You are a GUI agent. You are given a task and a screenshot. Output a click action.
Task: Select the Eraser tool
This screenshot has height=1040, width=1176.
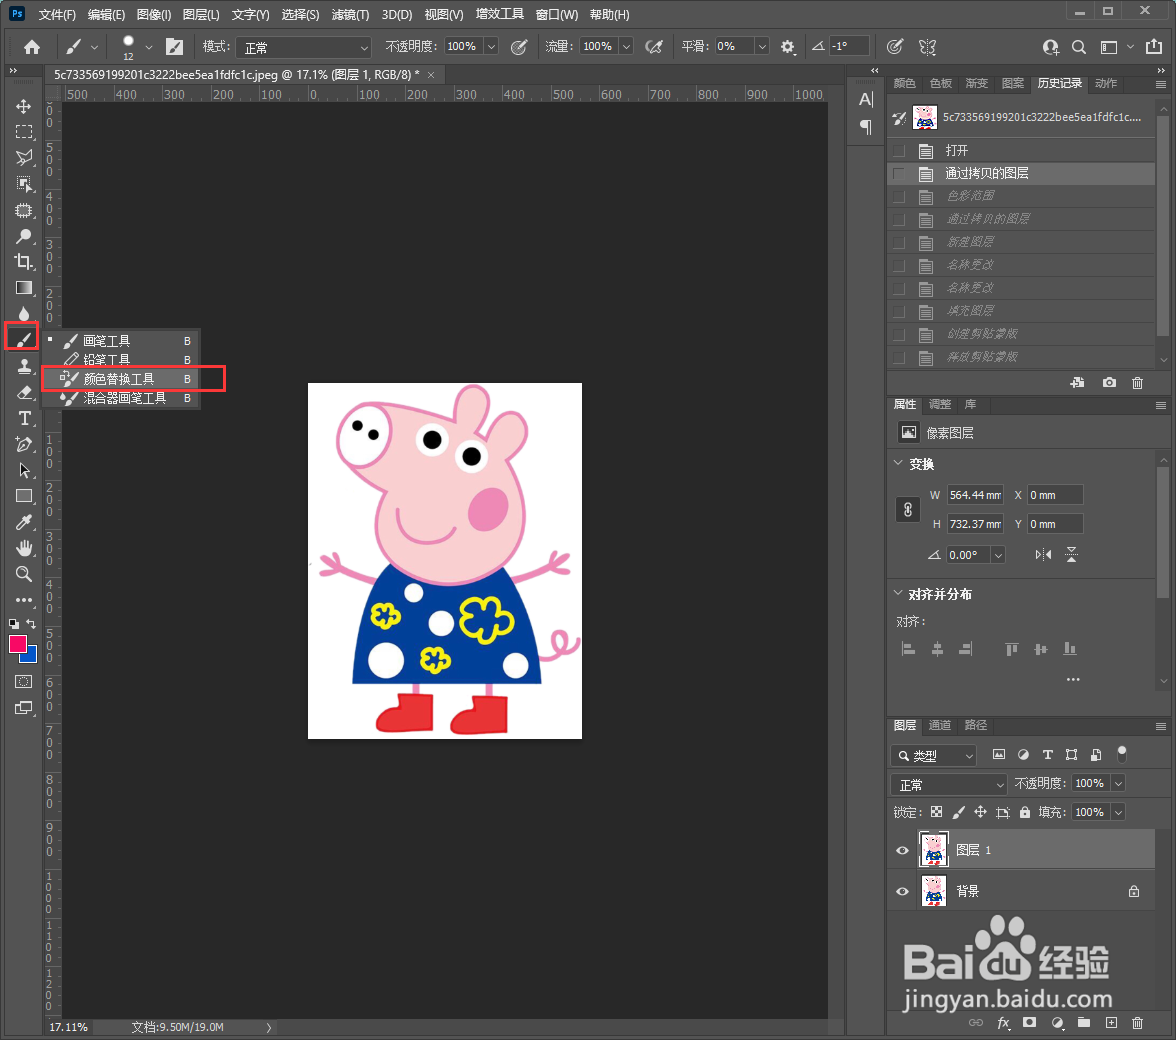click(24, 392)
